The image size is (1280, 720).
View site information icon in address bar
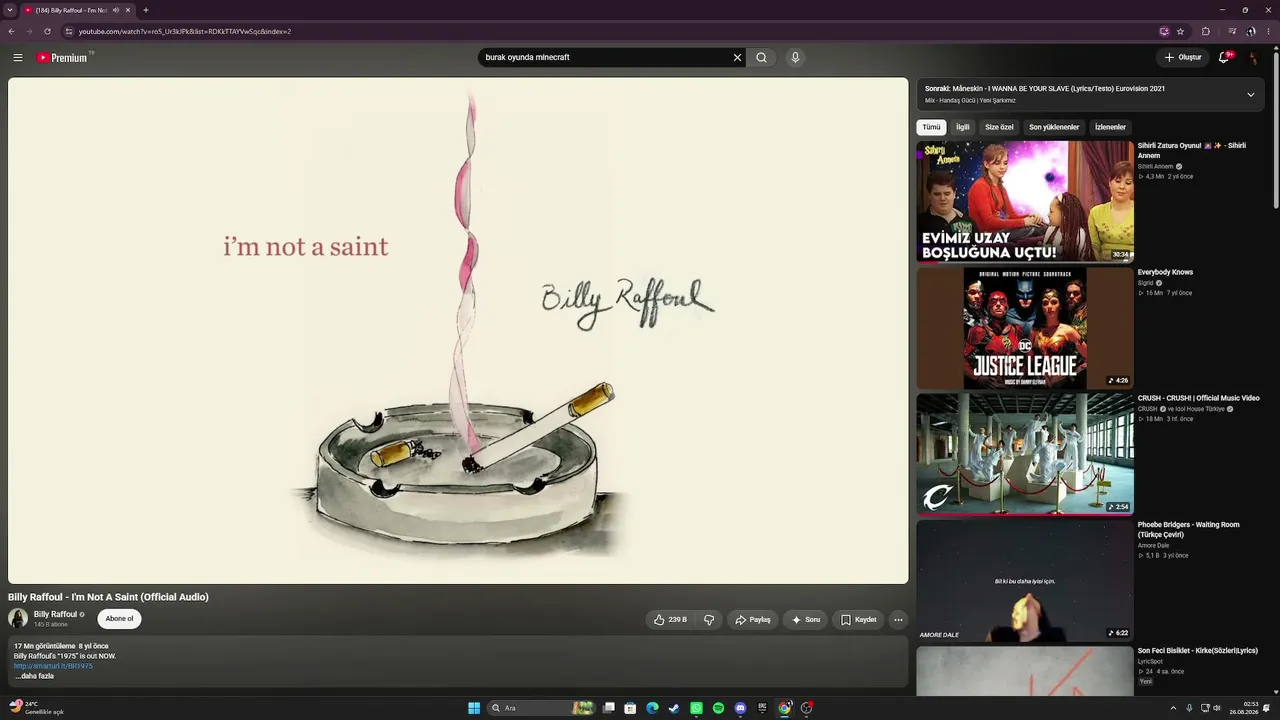68,31
